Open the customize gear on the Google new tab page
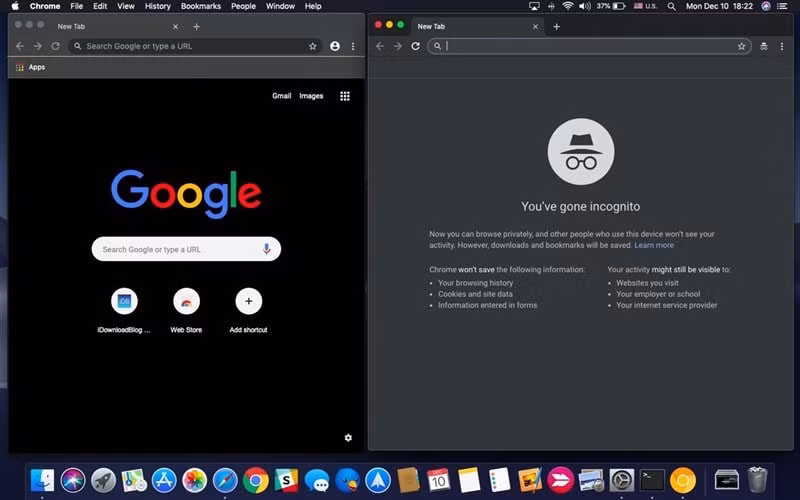Image resolution: width=800 pixels, height=500 pixels. coord(348,438)
